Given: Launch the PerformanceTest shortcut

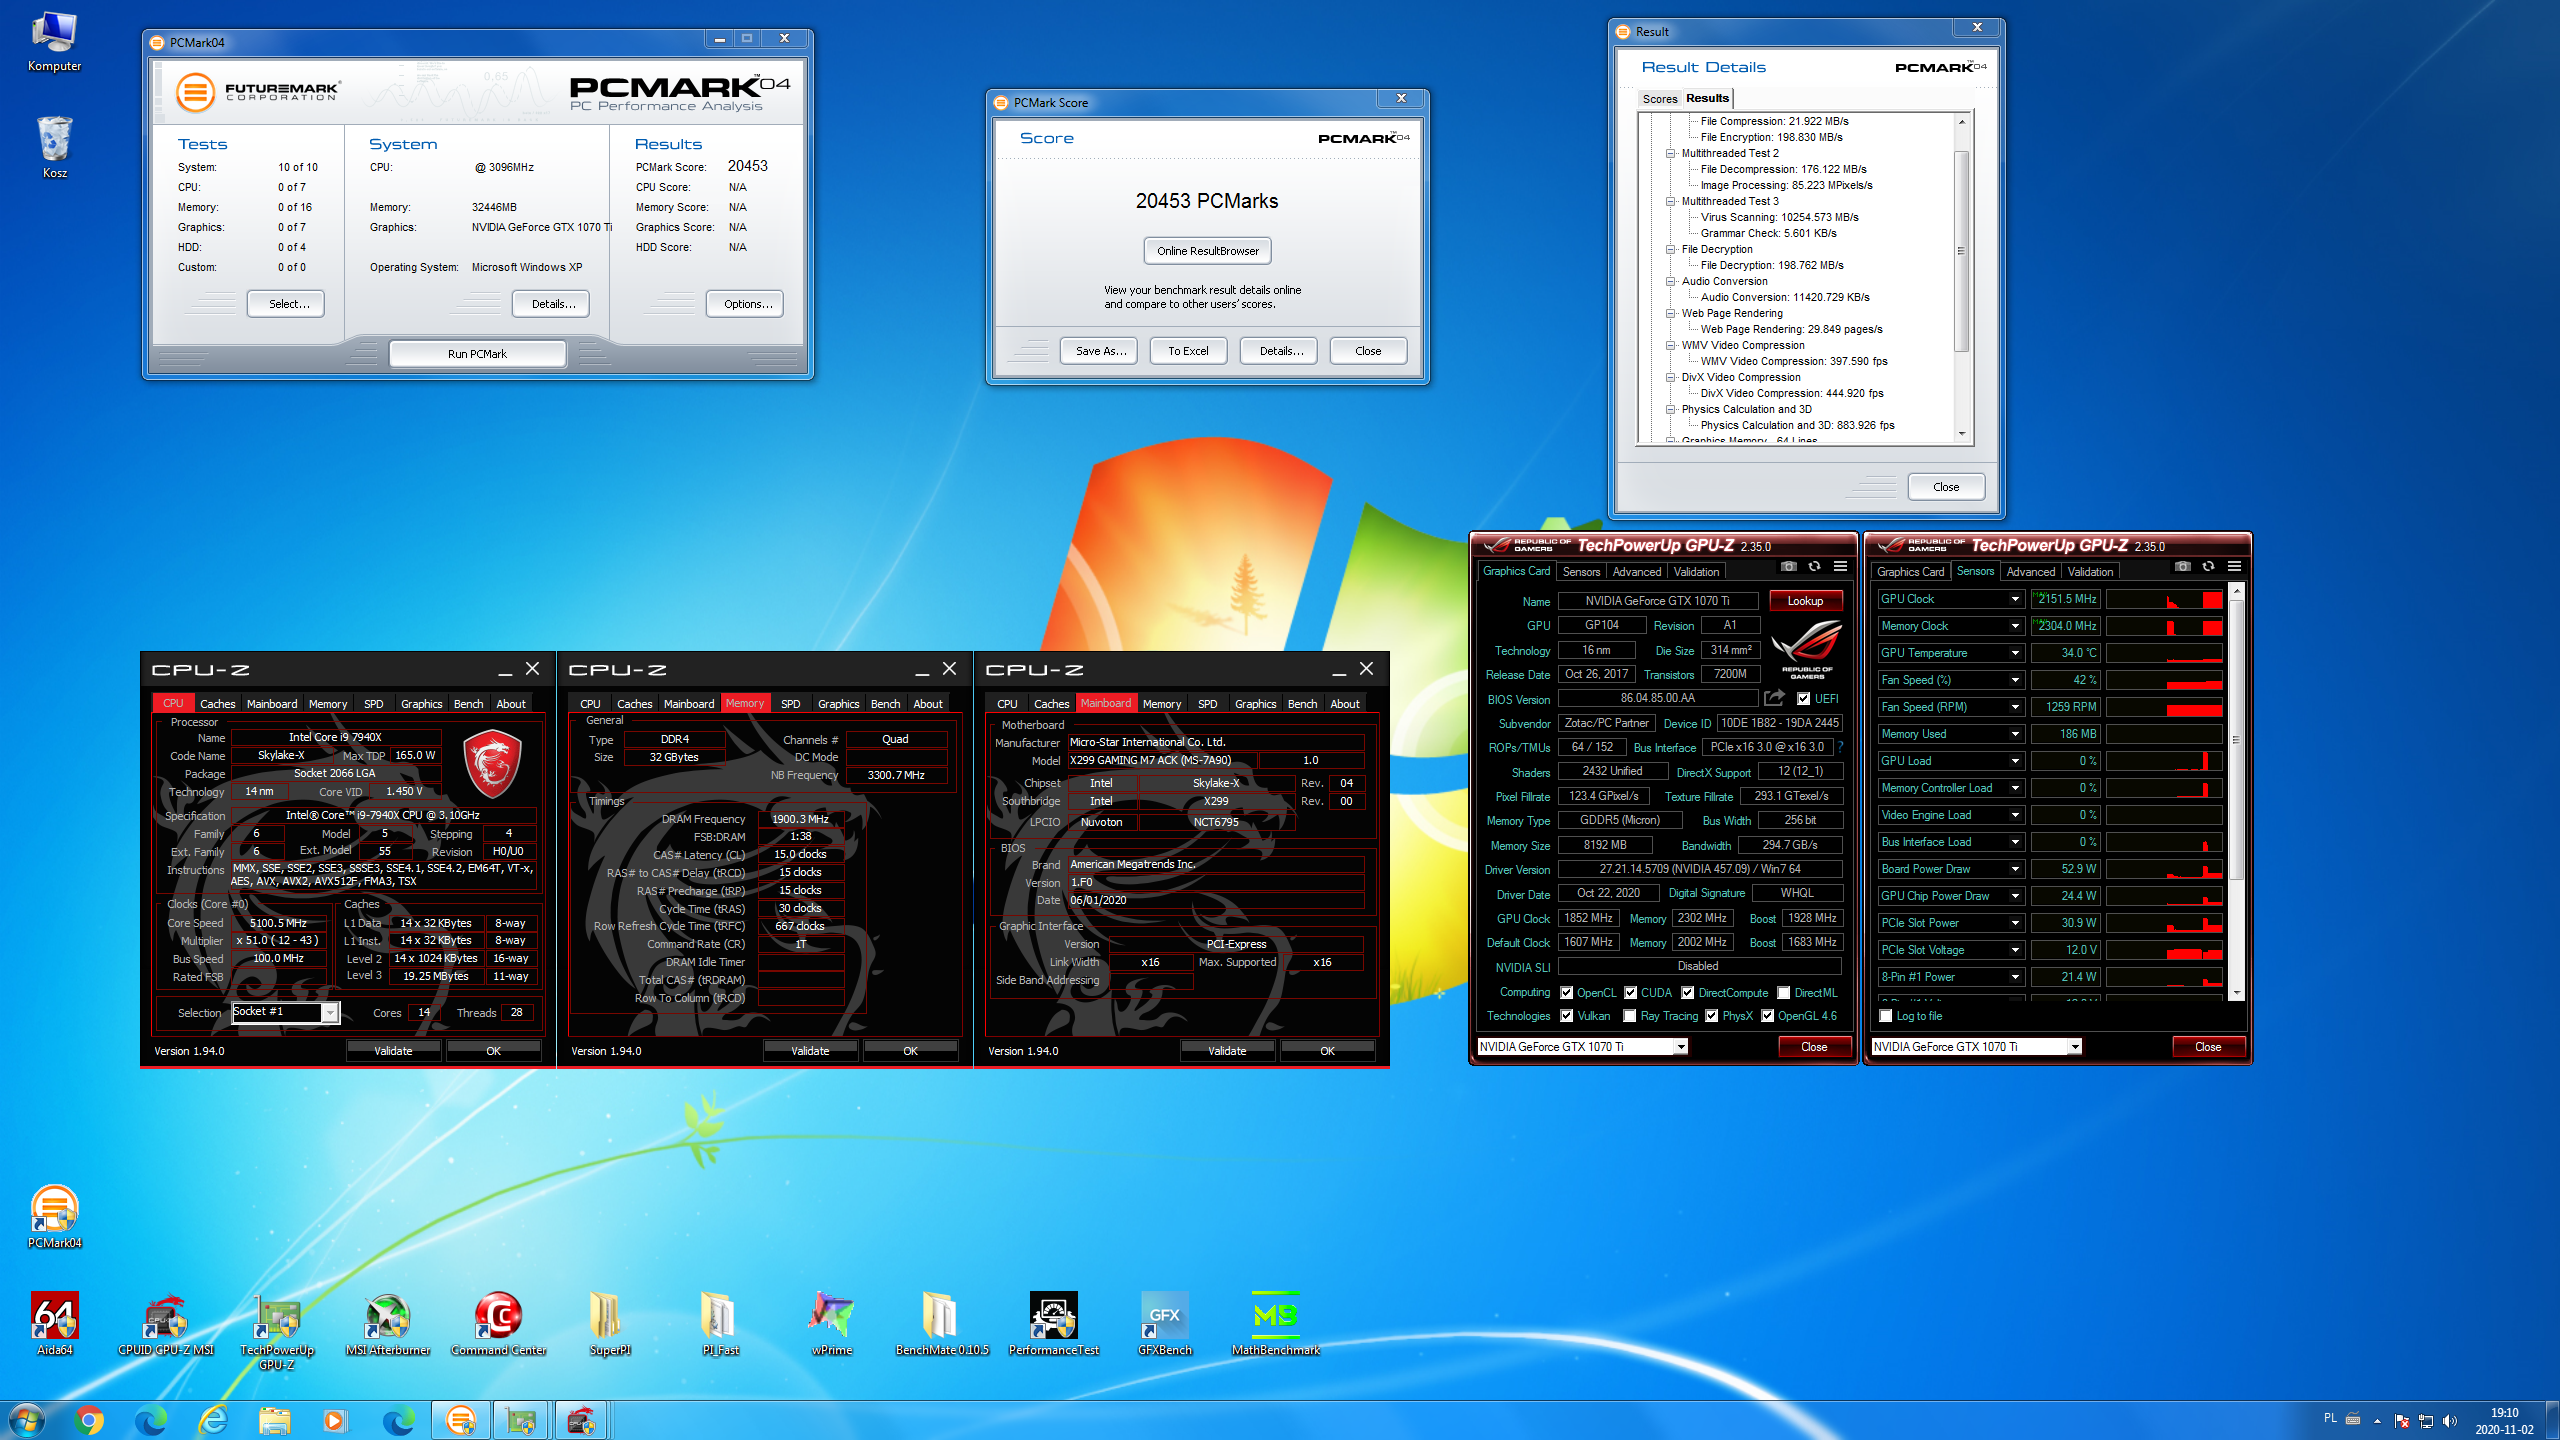Looking at the screenshot, I should [x=1053, y=1324].
